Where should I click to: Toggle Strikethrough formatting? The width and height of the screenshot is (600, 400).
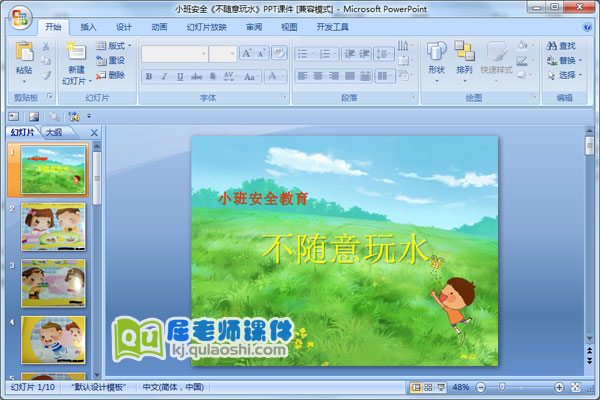click(196, 77)
